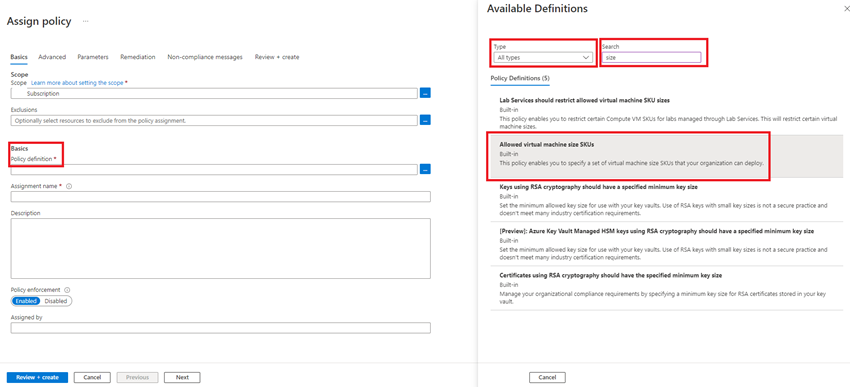This screenshot has width=850, height=387.
Task: Click the Assignment name input field
Action: 221,196
